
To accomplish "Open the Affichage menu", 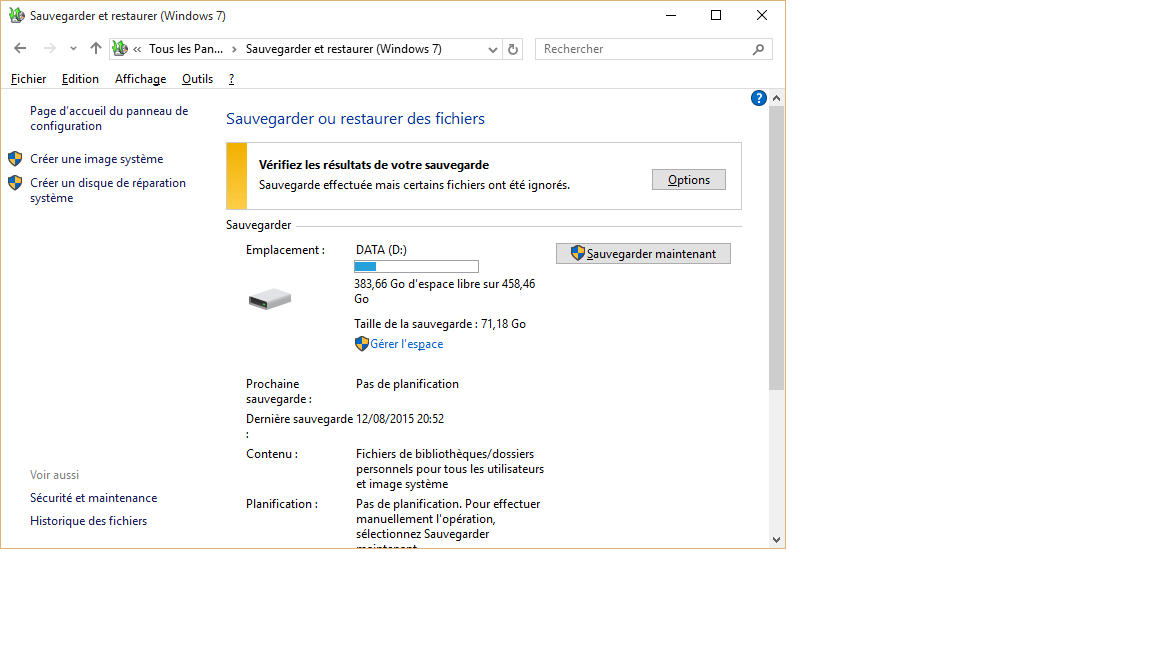I will pos(140,79).
